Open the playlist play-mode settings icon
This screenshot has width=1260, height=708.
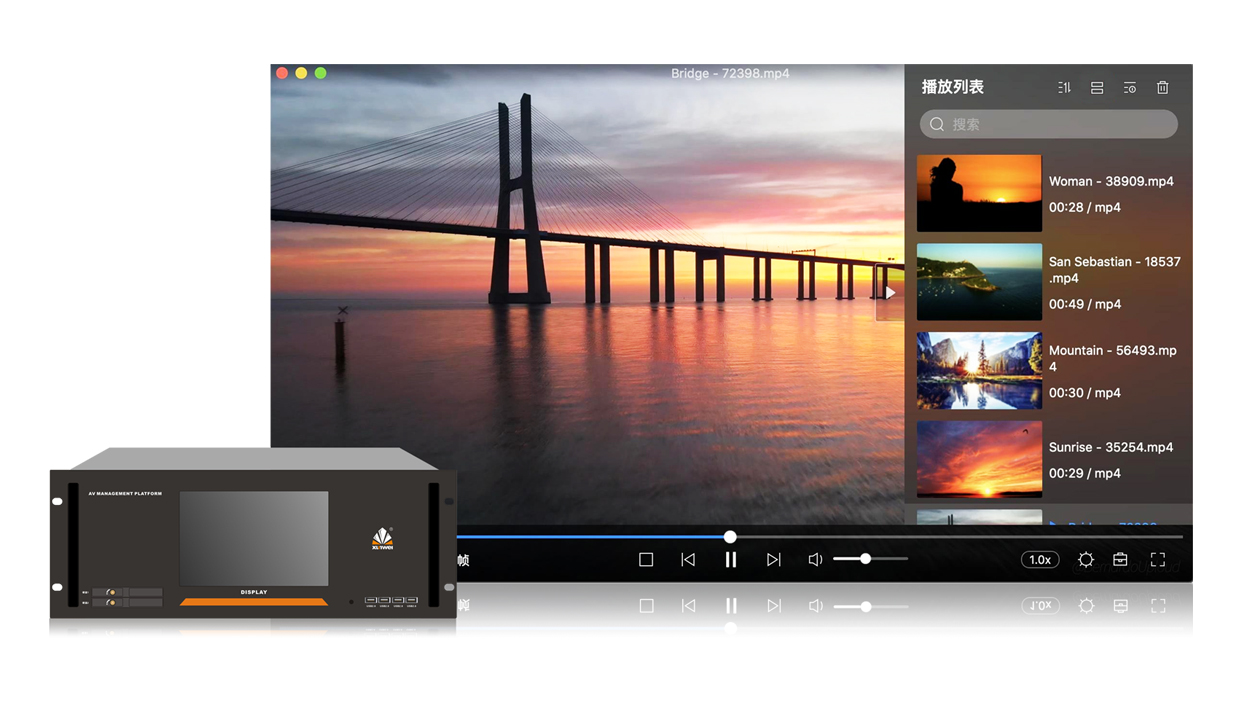click(x=1130, y=88)
